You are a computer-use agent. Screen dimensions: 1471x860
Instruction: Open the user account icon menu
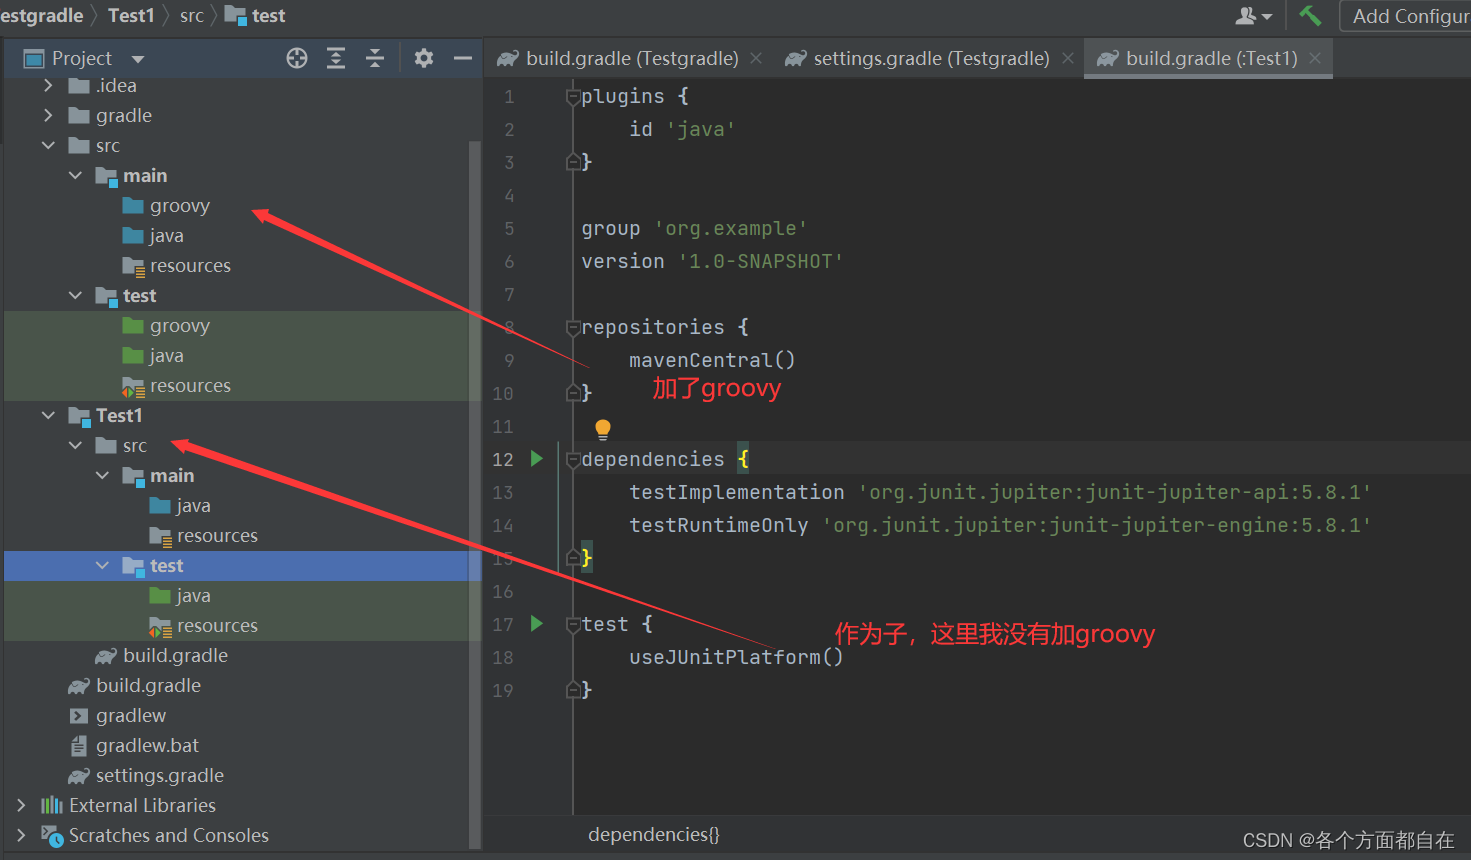point(1253,16)
